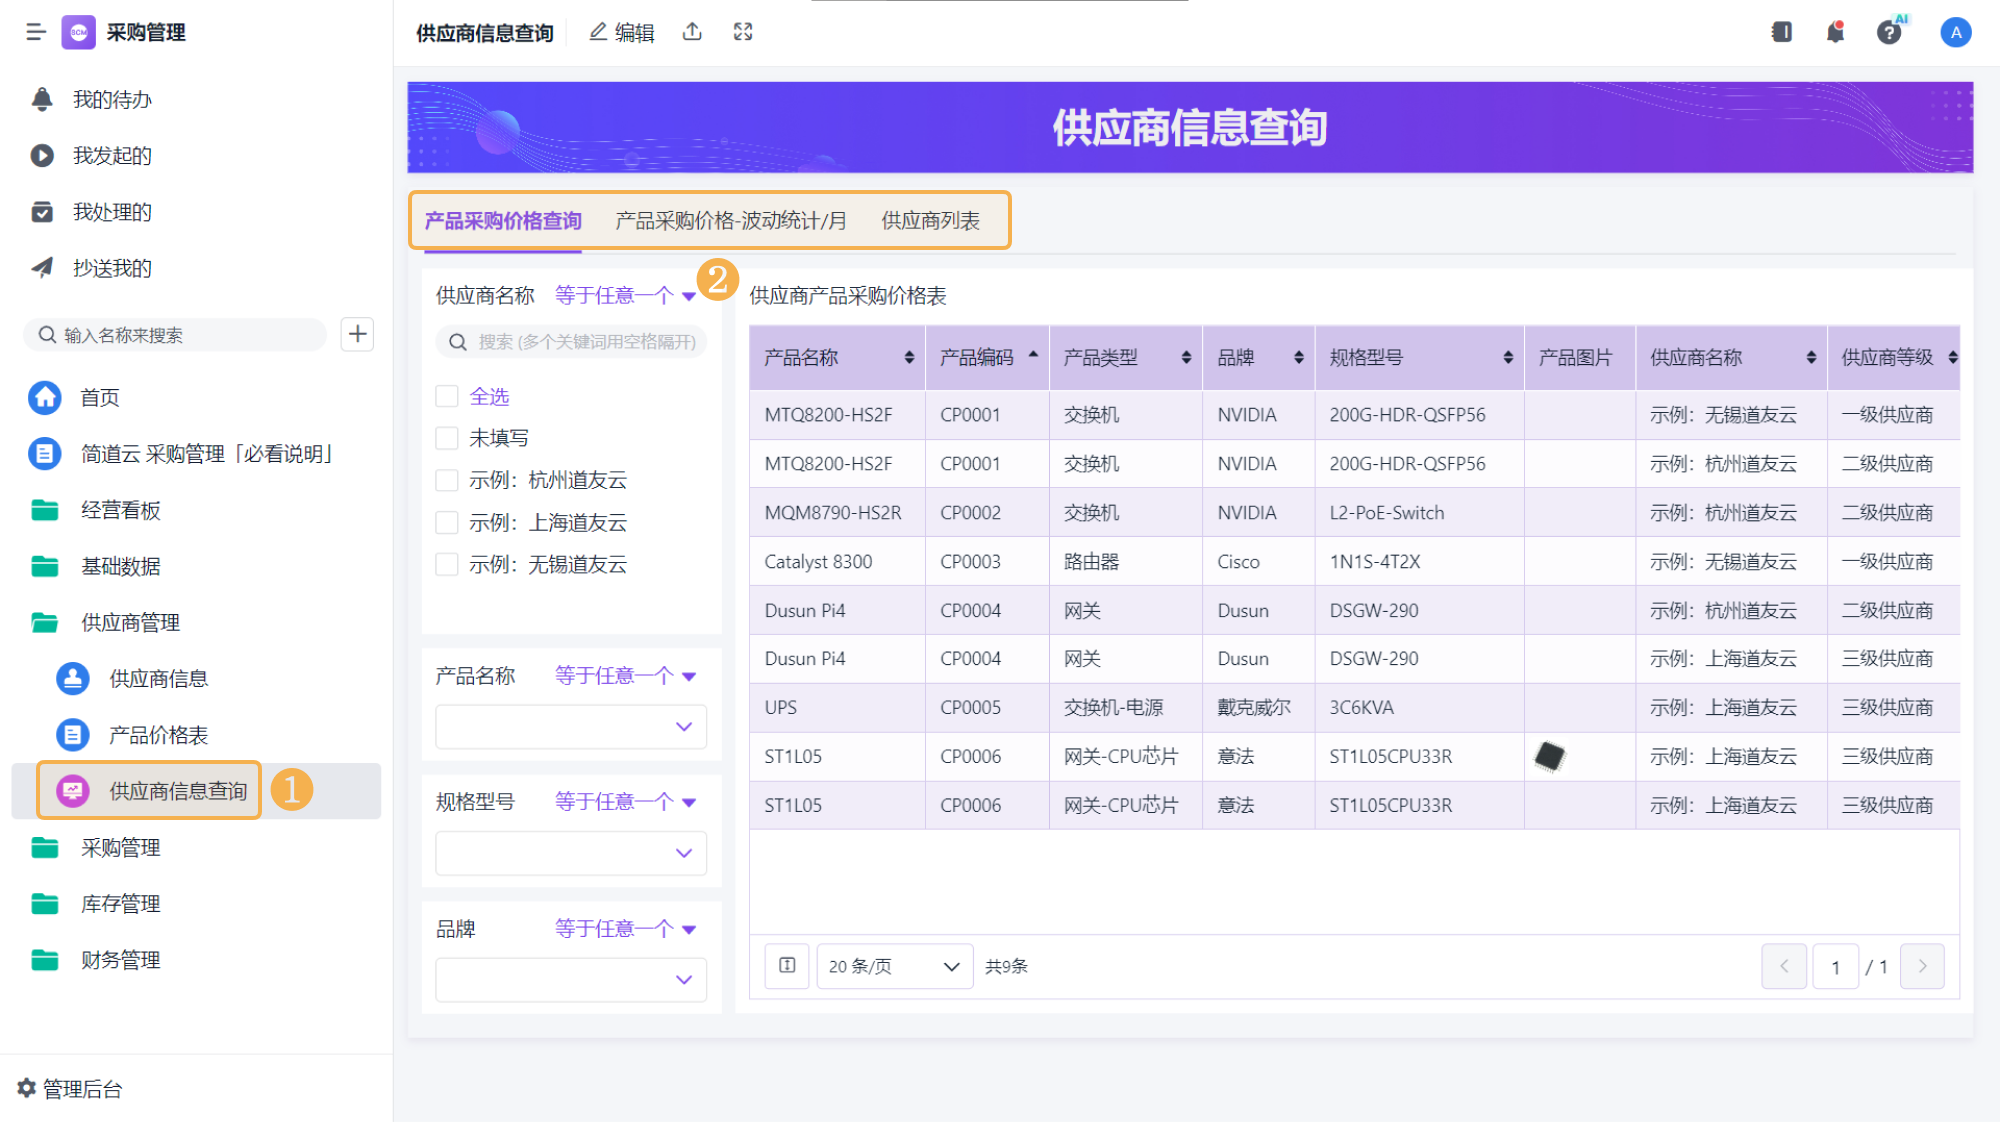Open the help question mark icon
The image size is (2000, 1122).
(1888, 32)
